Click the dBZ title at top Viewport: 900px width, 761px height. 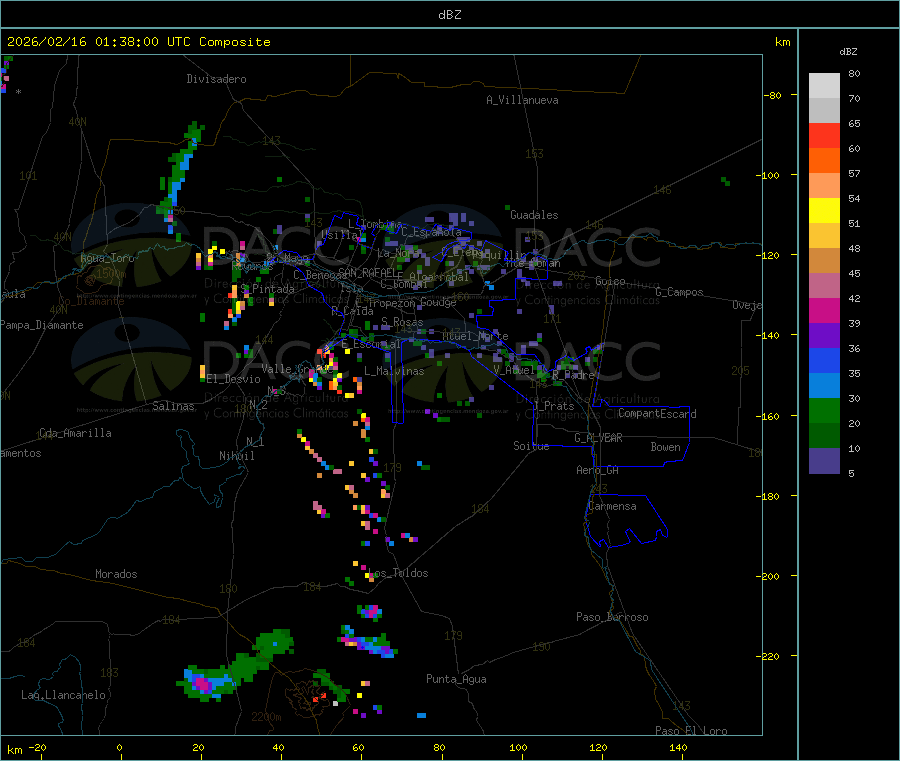tap(449, 15)
